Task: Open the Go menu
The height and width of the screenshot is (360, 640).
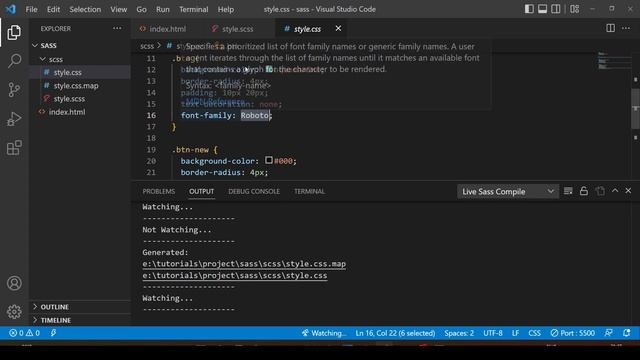Action: click(141, 9)
